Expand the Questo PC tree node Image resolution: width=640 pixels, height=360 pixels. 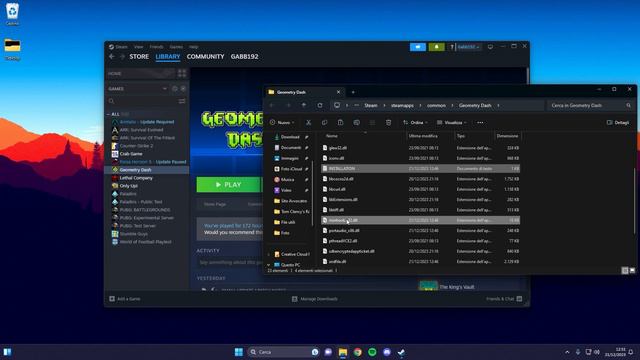tap(269, 265)
